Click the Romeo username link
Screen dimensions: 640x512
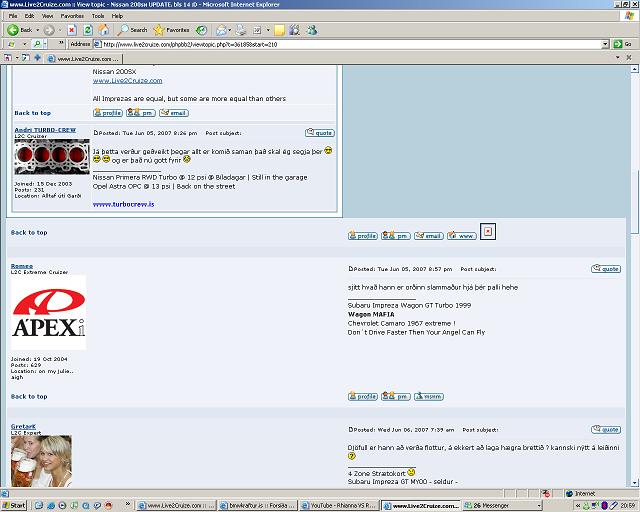tap(21, 266)
